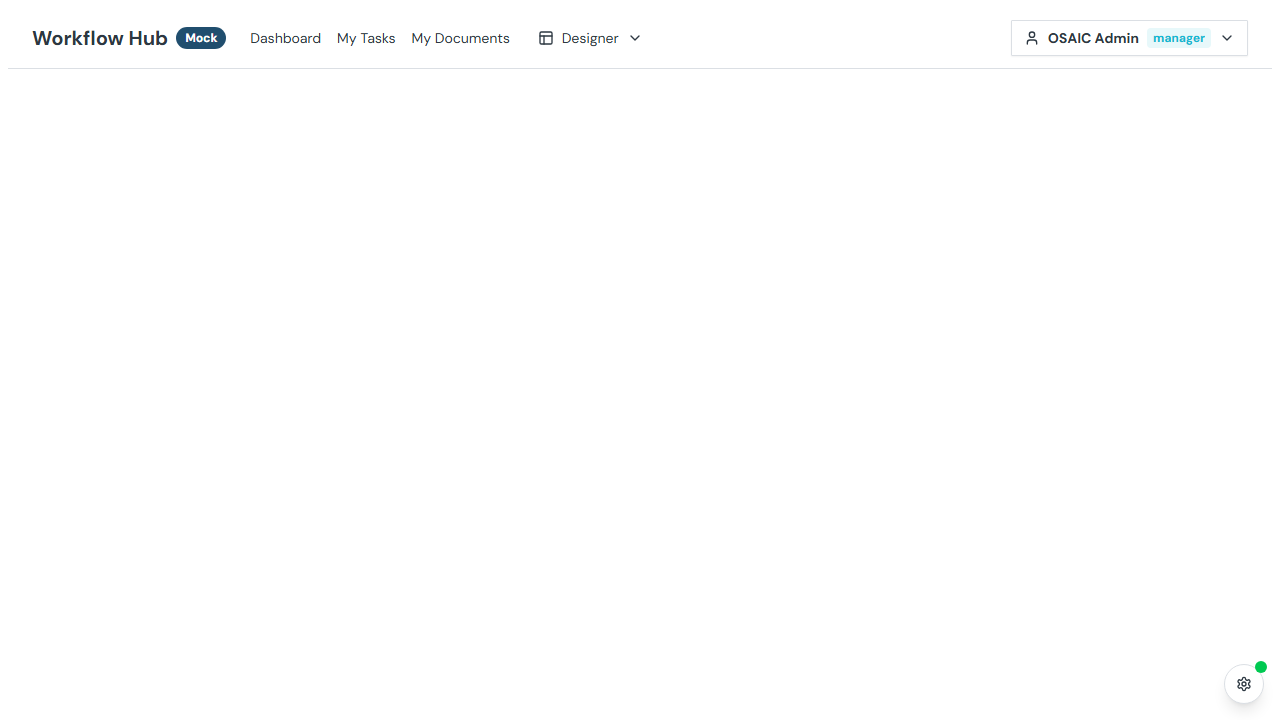Click the OSAIC Admin name text
The height and width of the screenshot is (720, 1280).
(1093, 37)
